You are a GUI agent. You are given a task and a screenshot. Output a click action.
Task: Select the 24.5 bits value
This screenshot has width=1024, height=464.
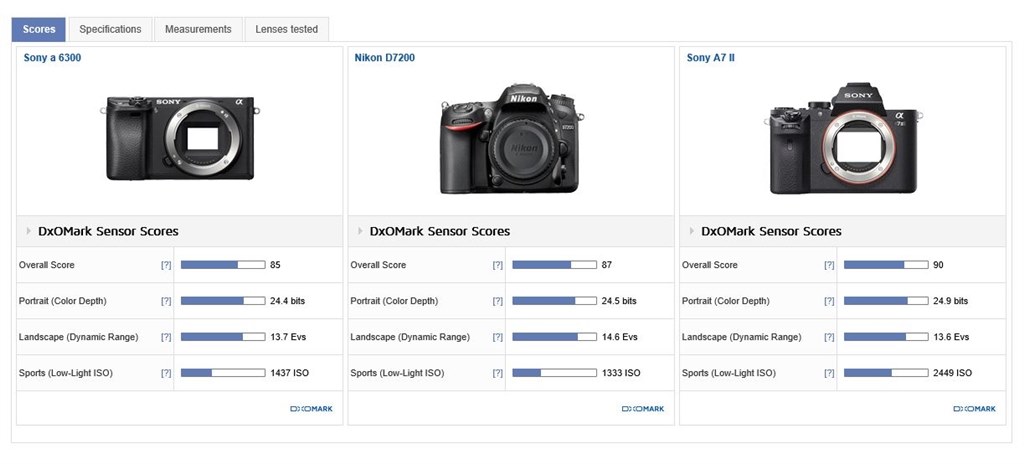[x=619, y=301]
